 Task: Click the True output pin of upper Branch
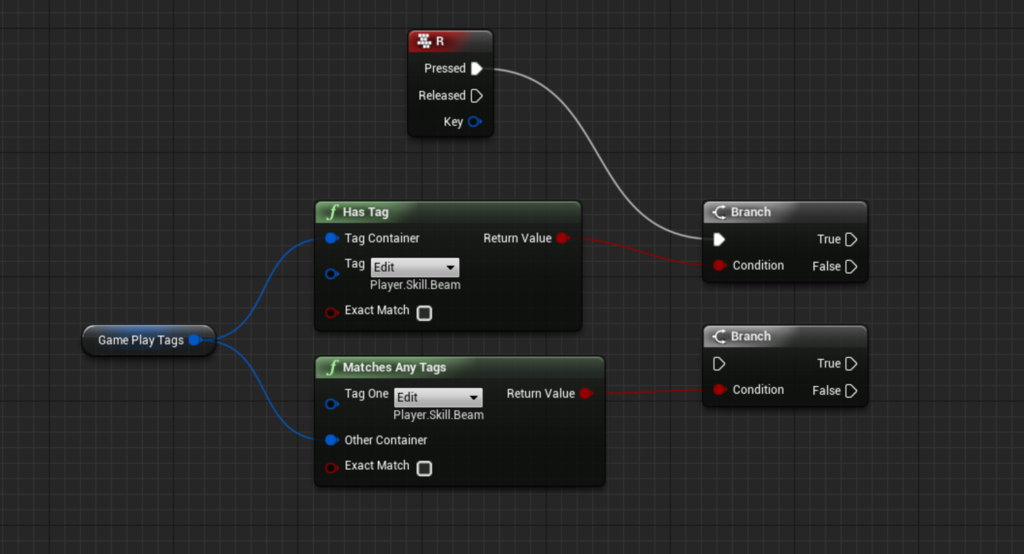point(851,239)
